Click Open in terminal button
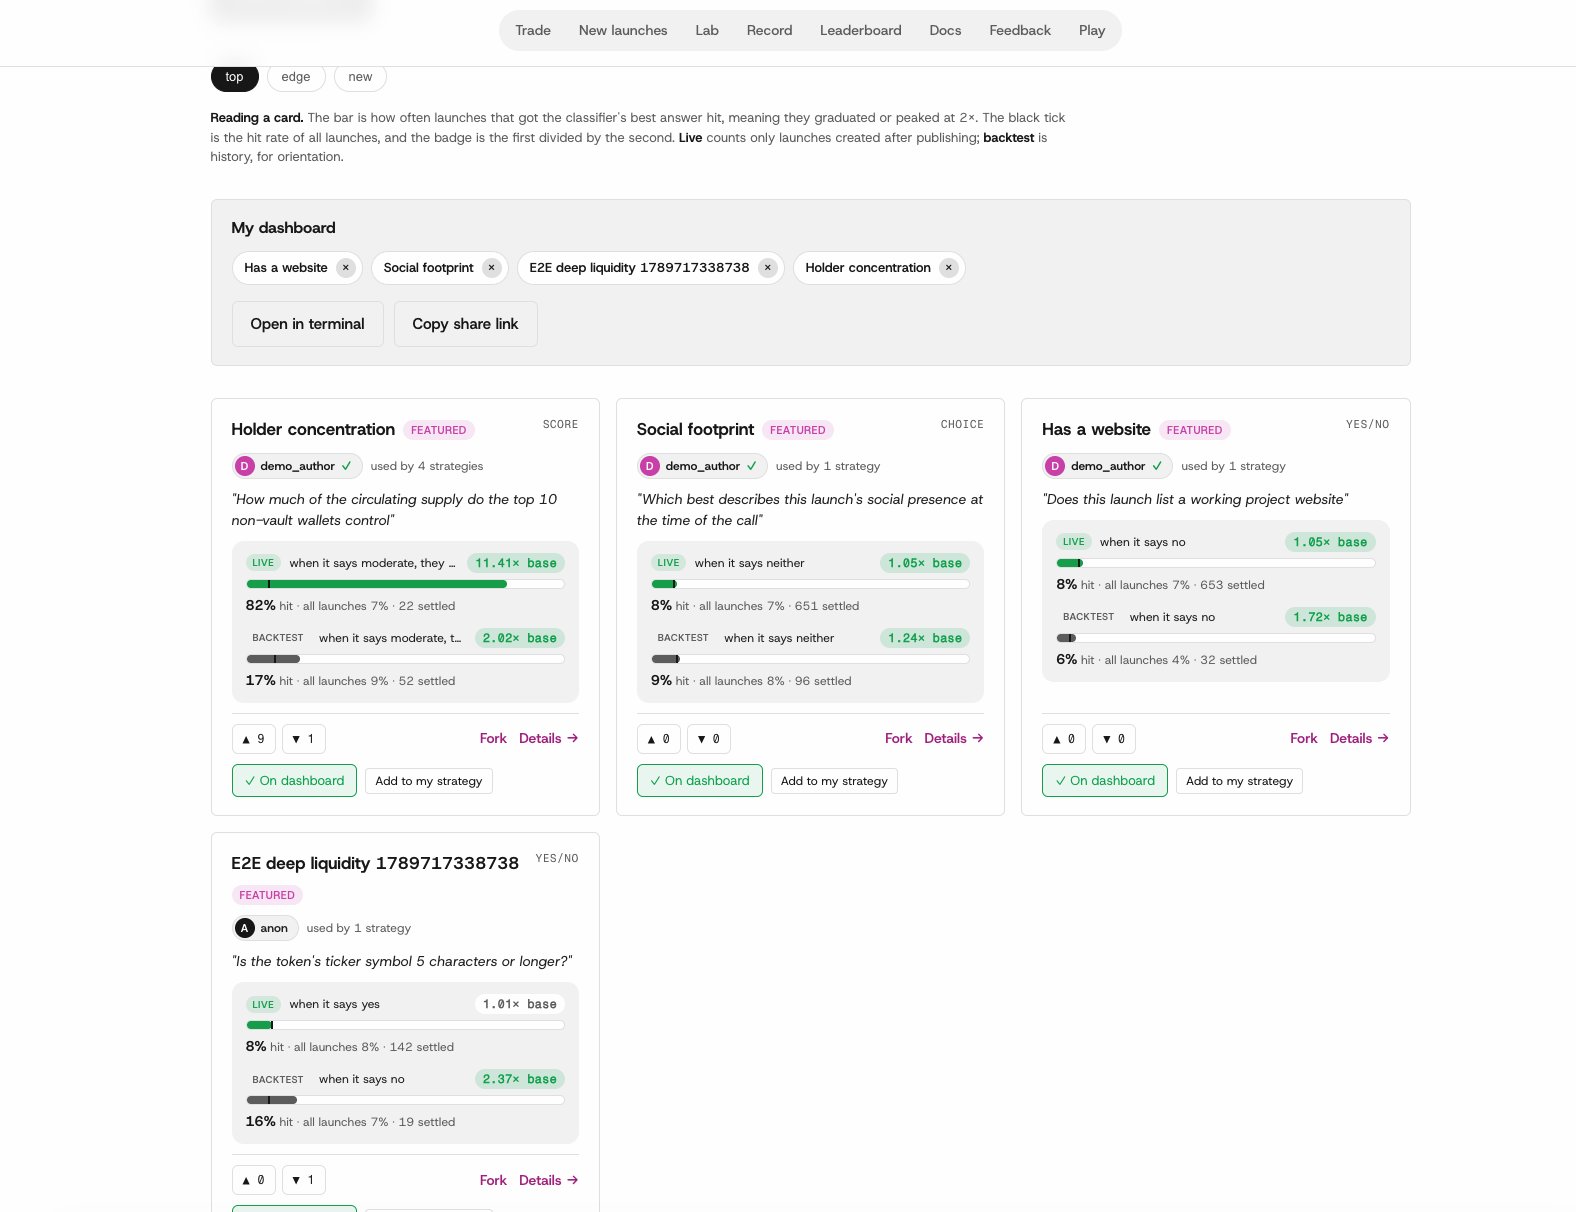Image resolution: width=1576 pixels, height=1212 pixels. (308, 324)
